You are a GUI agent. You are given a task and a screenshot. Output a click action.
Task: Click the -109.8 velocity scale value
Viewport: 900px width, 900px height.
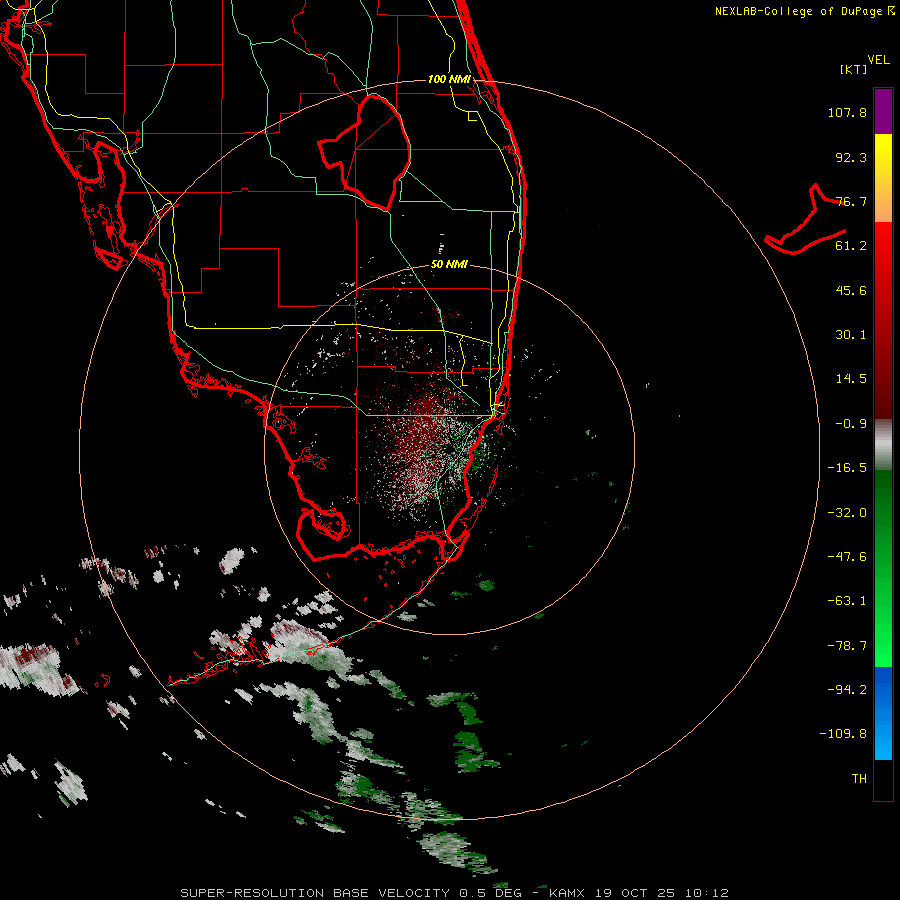tap(843, 734)
